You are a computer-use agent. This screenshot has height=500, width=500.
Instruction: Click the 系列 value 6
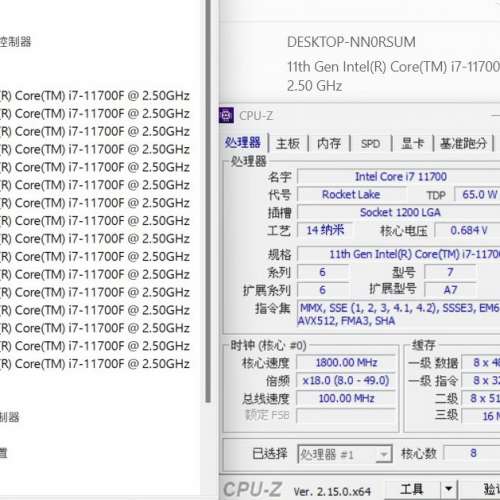[x=323, y=272]
